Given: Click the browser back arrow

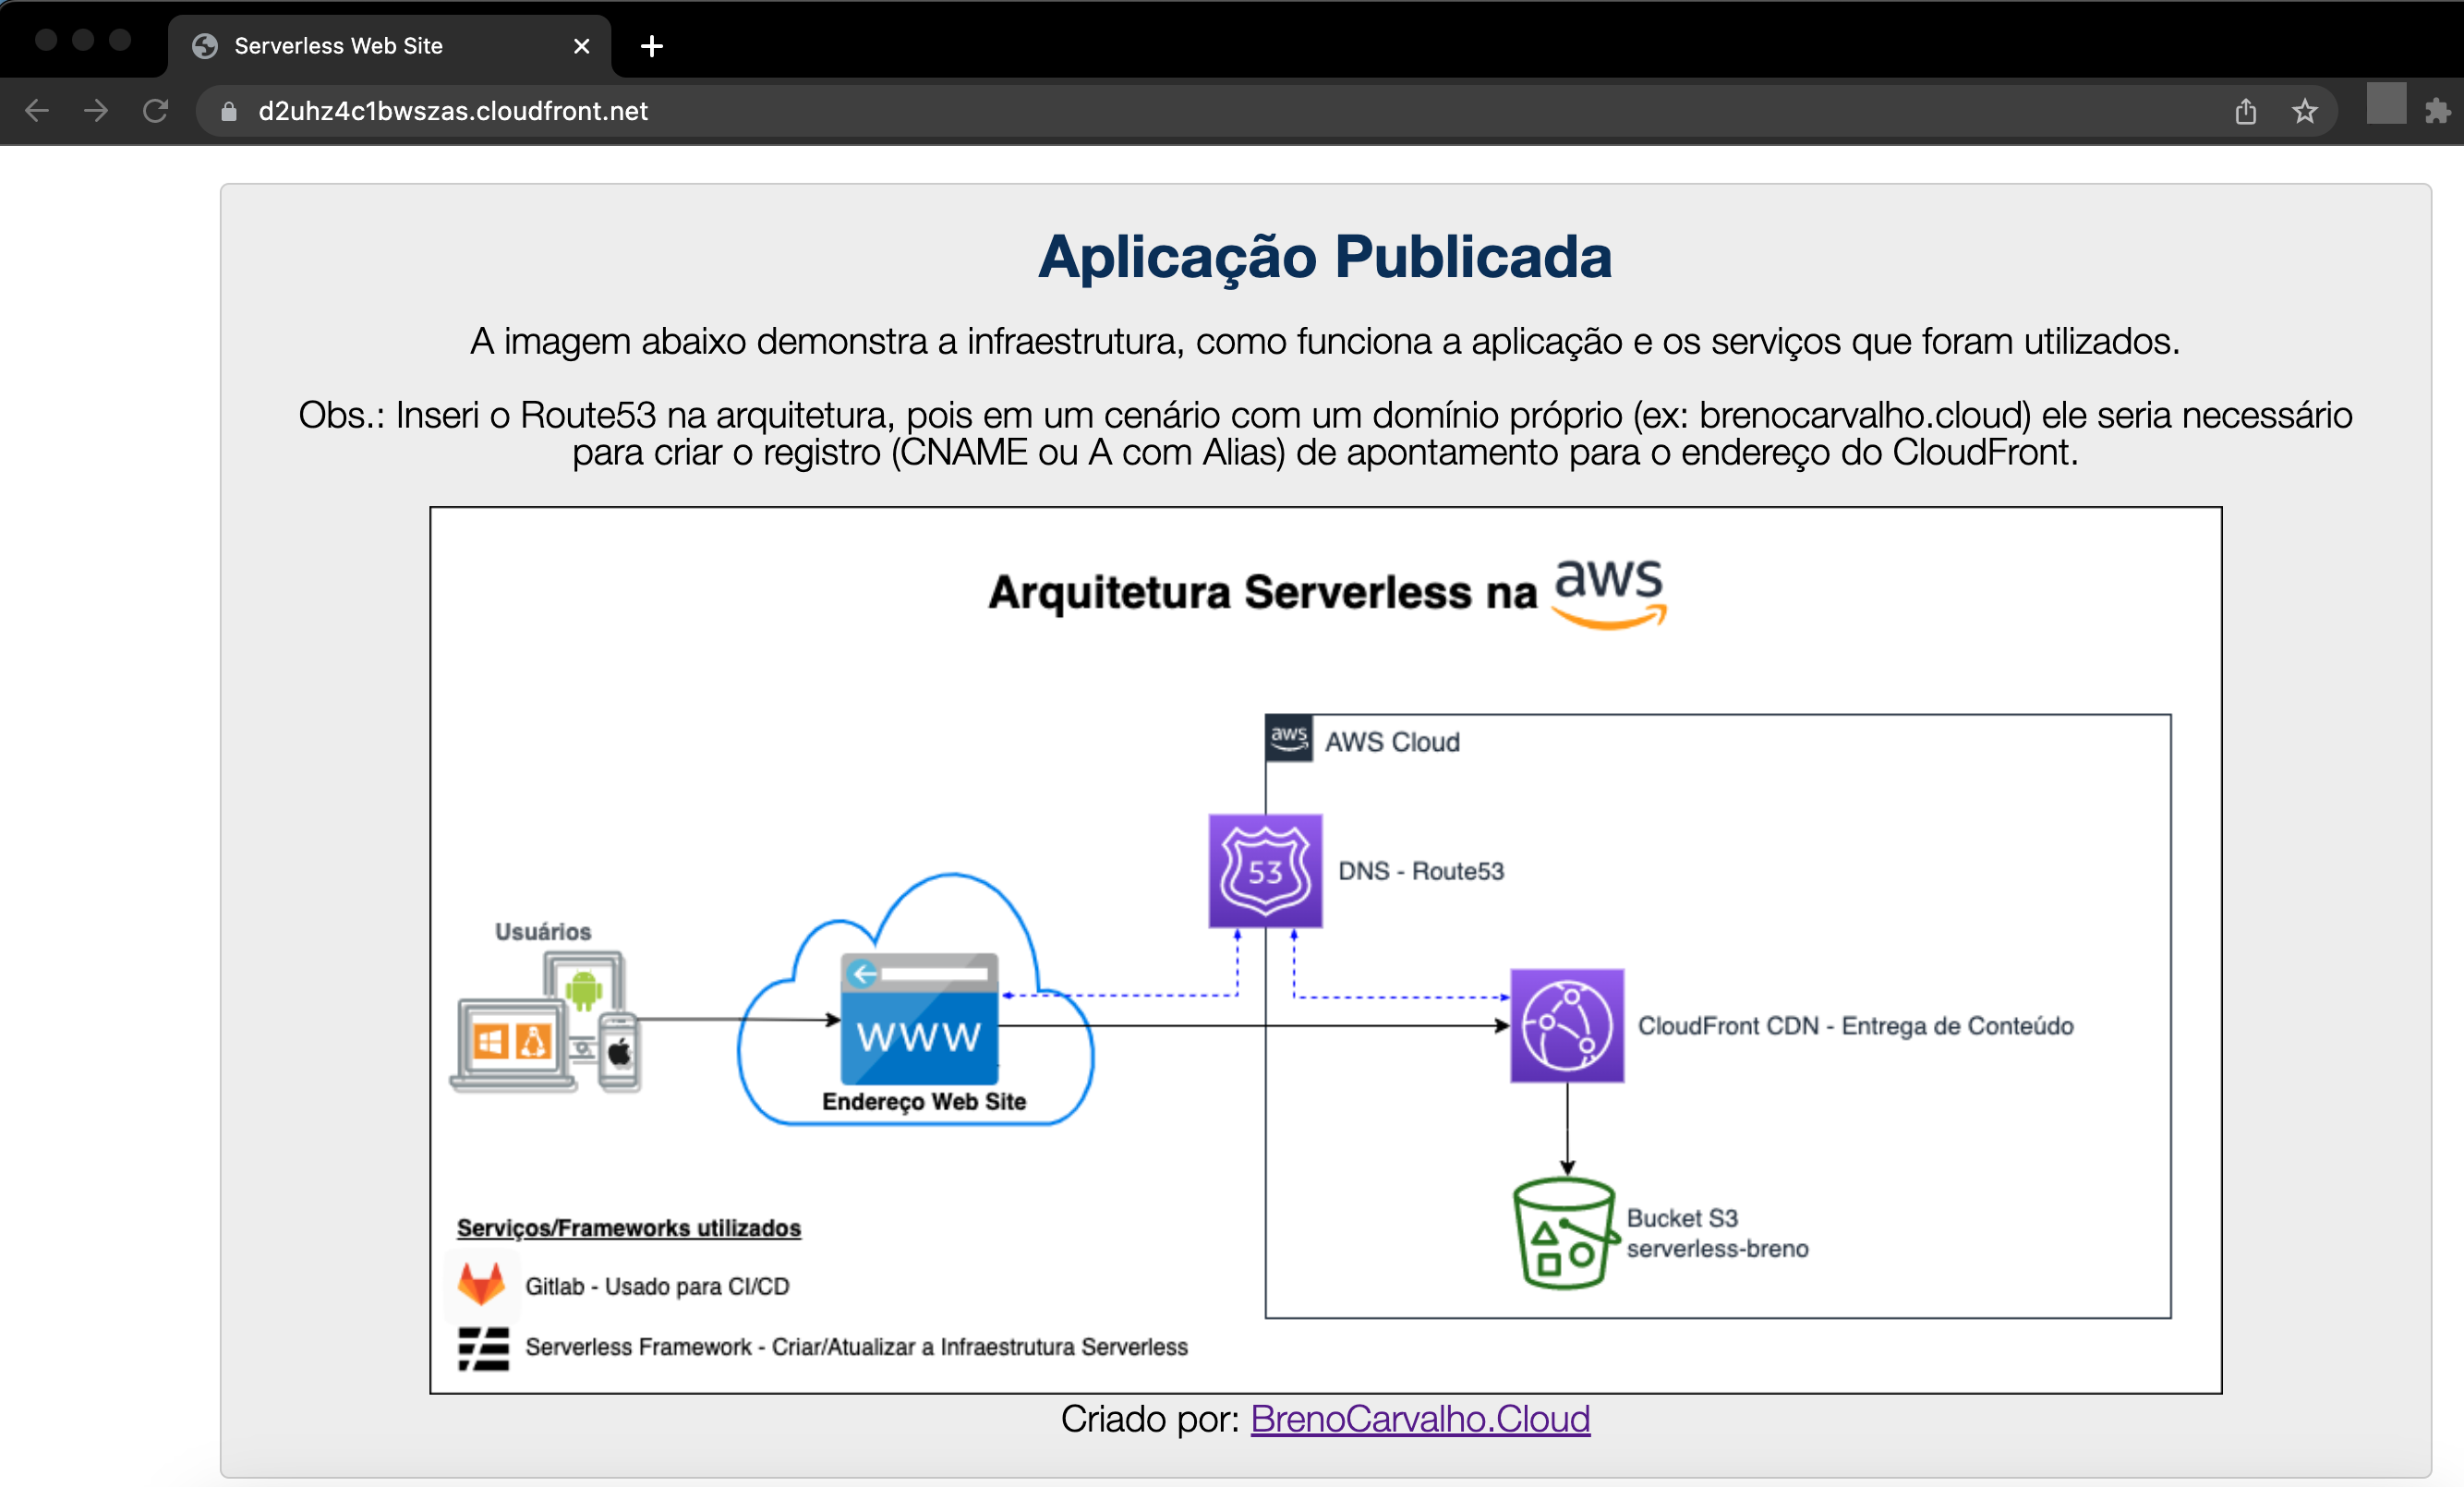Looking at the screenshot, I should tap(37, 111).
